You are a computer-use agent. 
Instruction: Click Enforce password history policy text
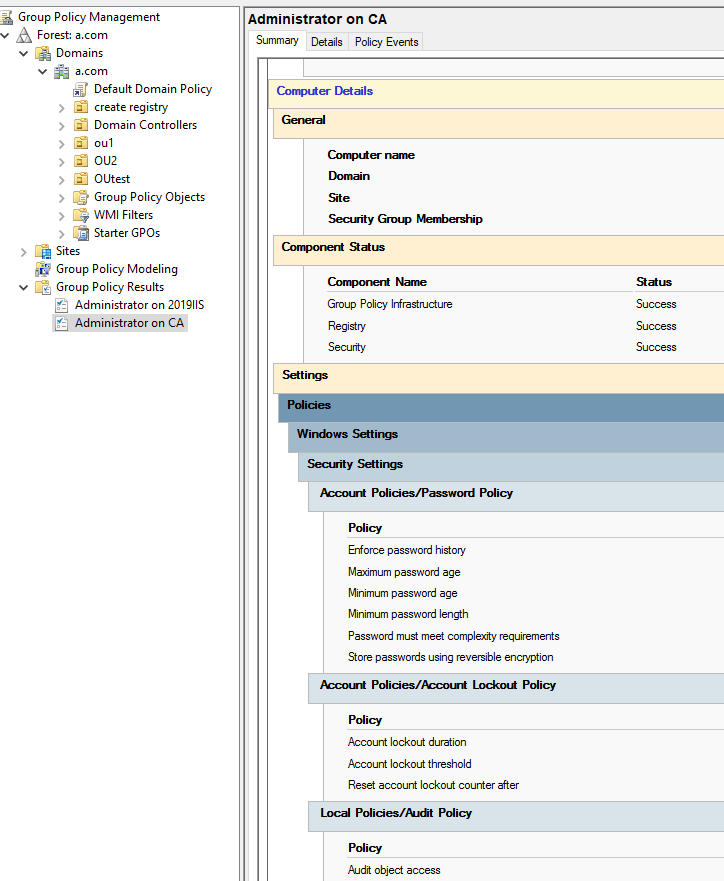(407, 550)
